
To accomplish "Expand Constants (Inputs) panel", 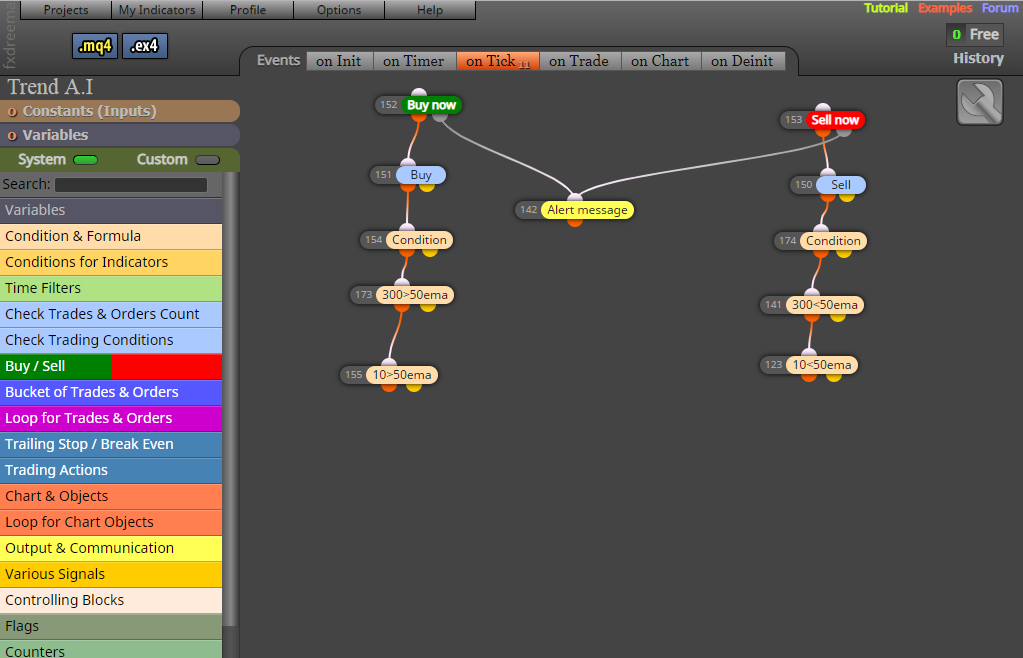I will 120,111.
